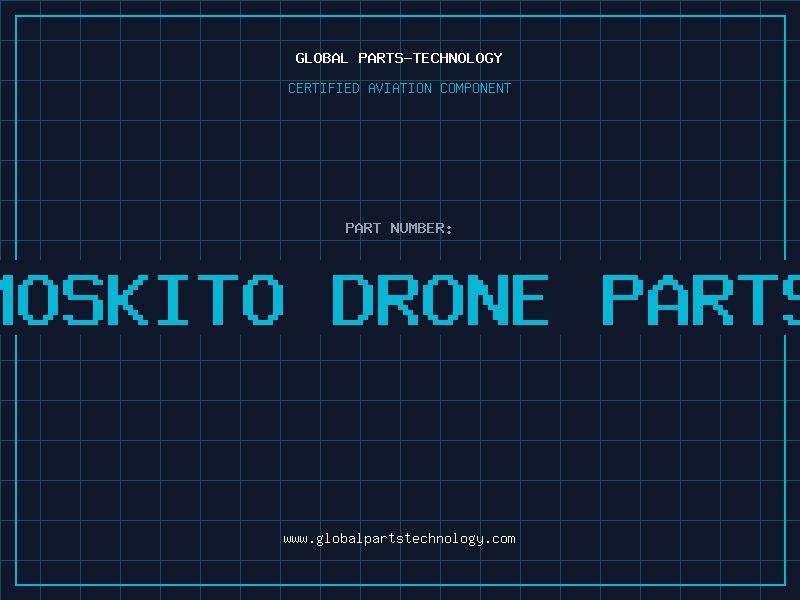Select the CERTIFIED AVIATION COMPONENT subtitle
Viewport: 800px width, 600px height.
(x=399, y=88)
